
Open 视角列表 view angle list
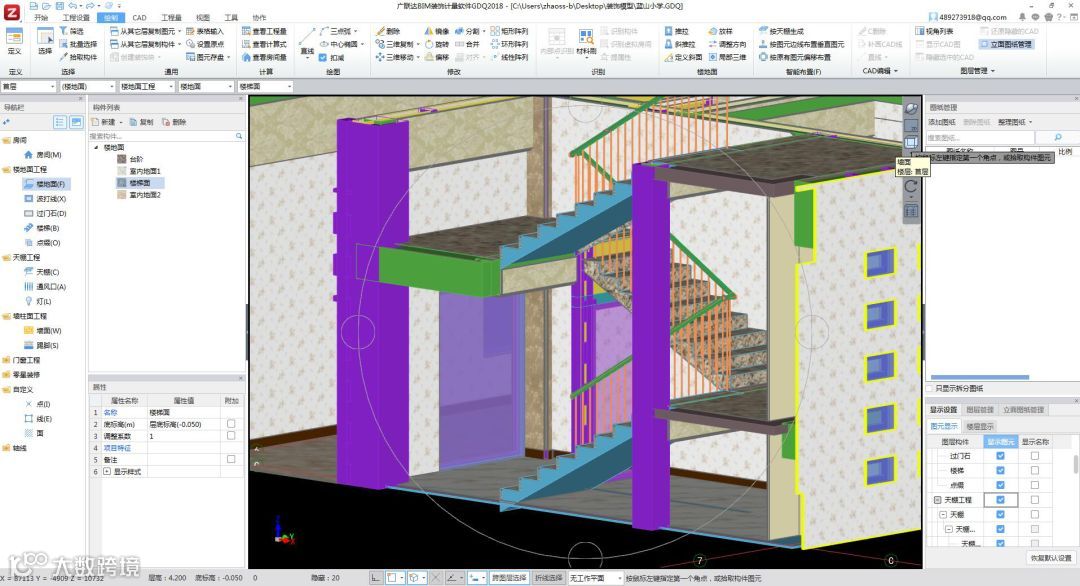coord(935,31)
